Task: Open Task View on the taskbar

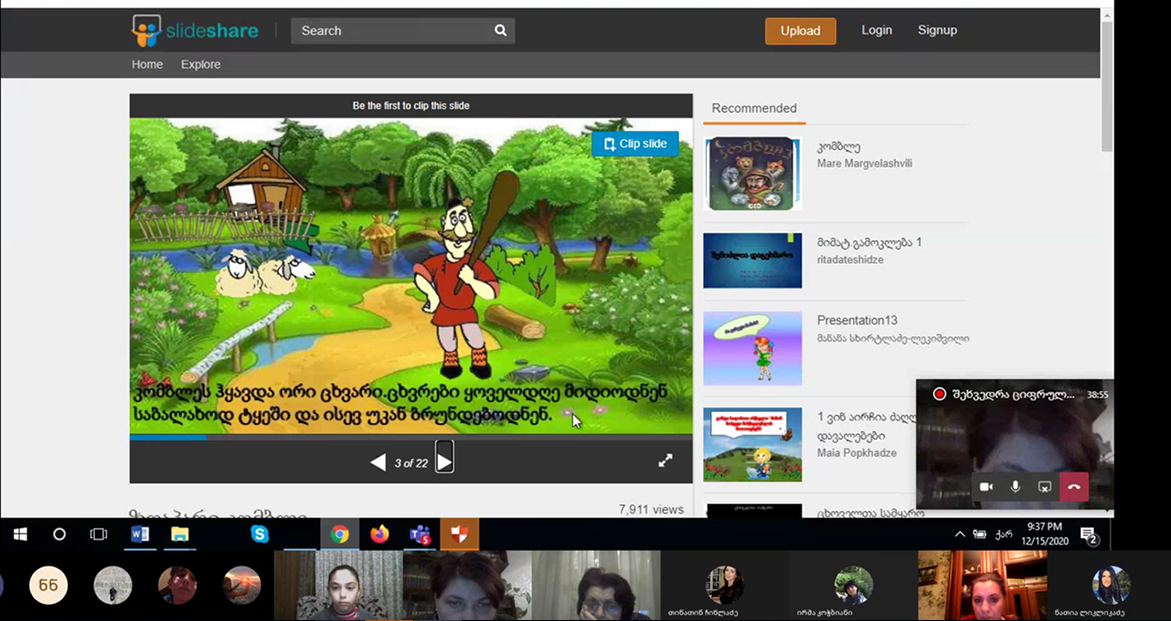Action: coord(99,534)
